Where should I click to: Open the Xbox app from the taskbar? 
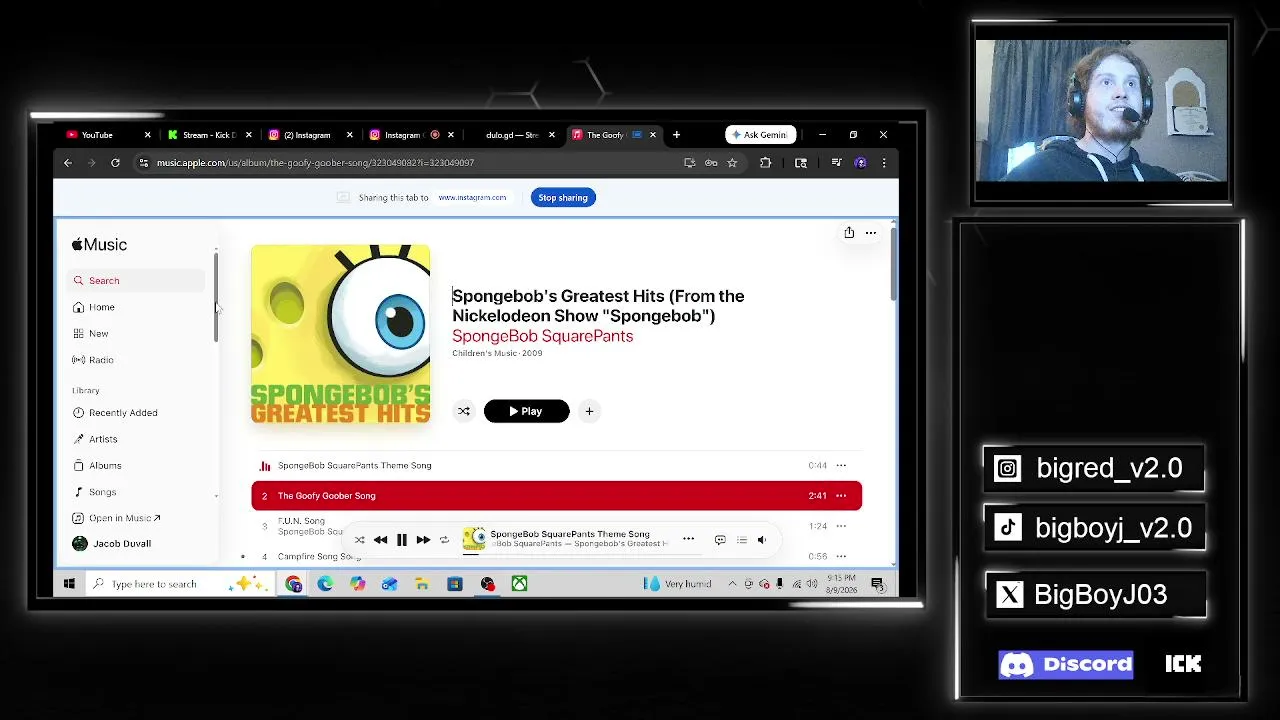(520, 584)
